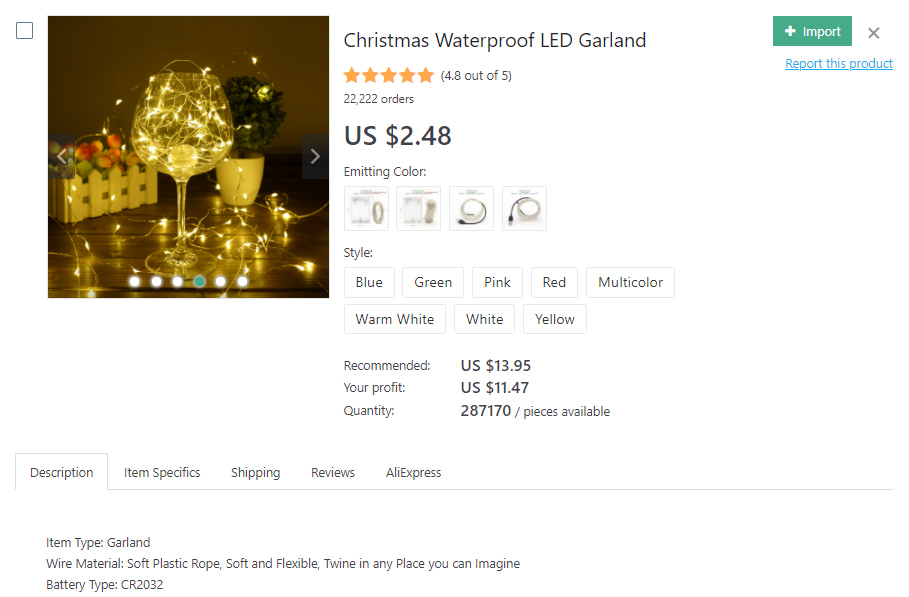Switch to the Shipping tab

tap(255, 472)
